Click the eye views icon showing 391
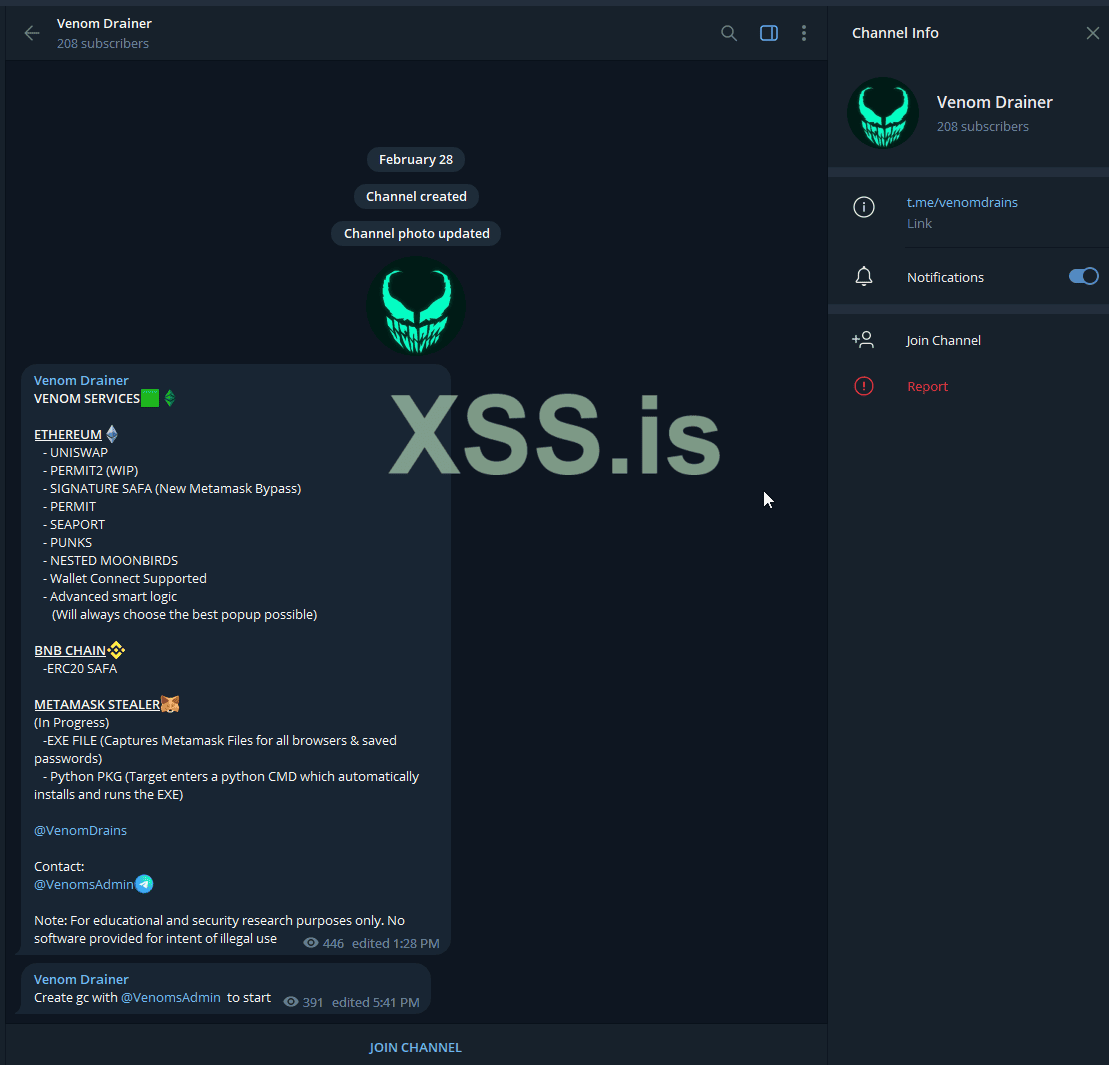Viewport: 1109px width, 1065px height. click(291, 1001)
